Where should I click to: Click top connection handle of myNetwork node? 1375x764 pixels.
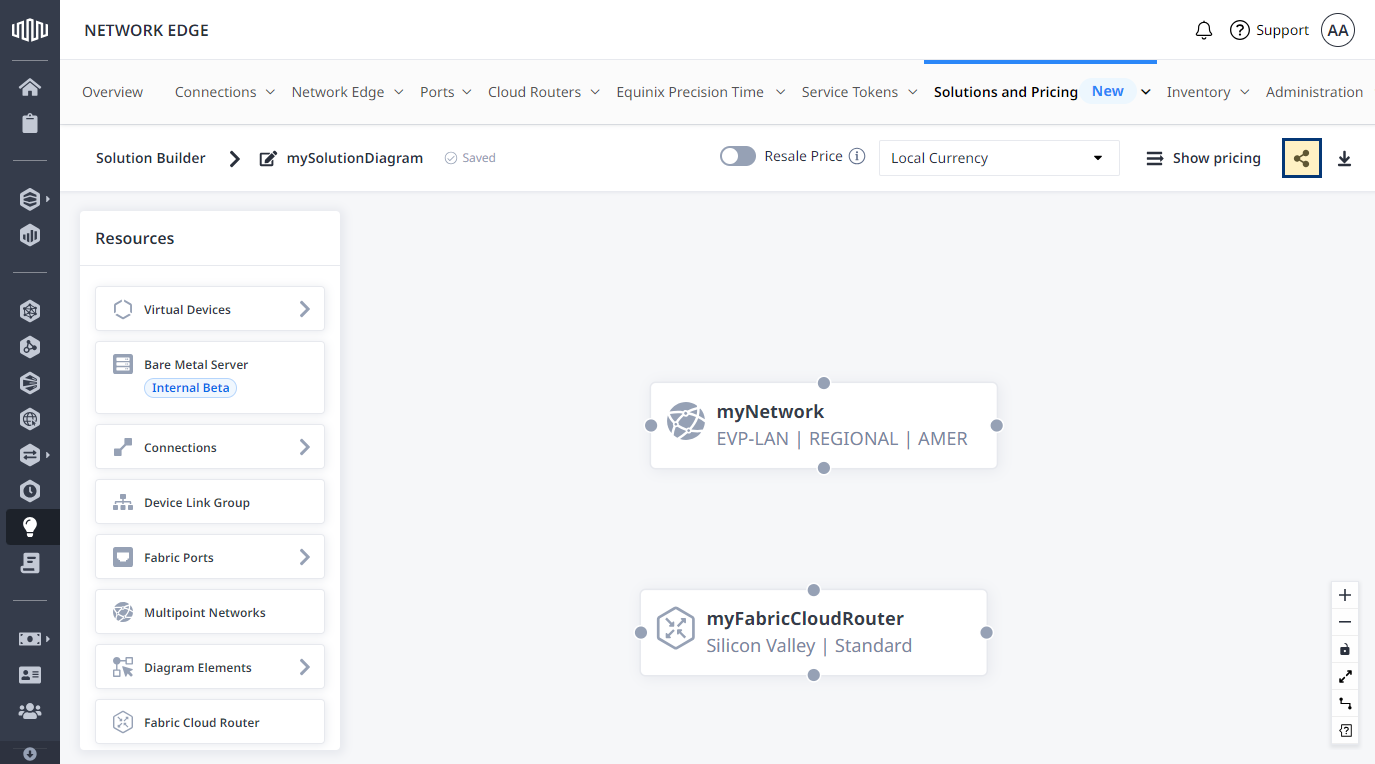[824, 383]
